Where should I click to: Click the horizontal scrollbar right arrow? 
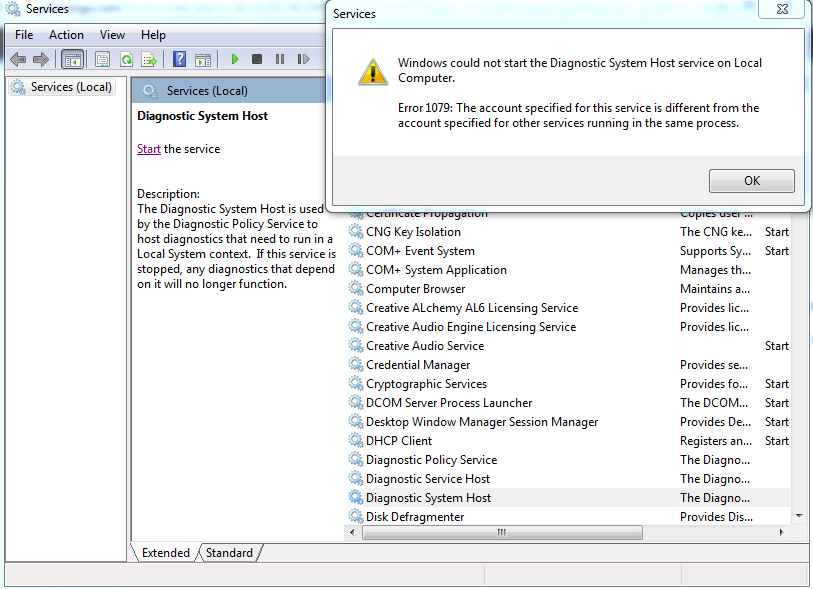pos(781,532)
